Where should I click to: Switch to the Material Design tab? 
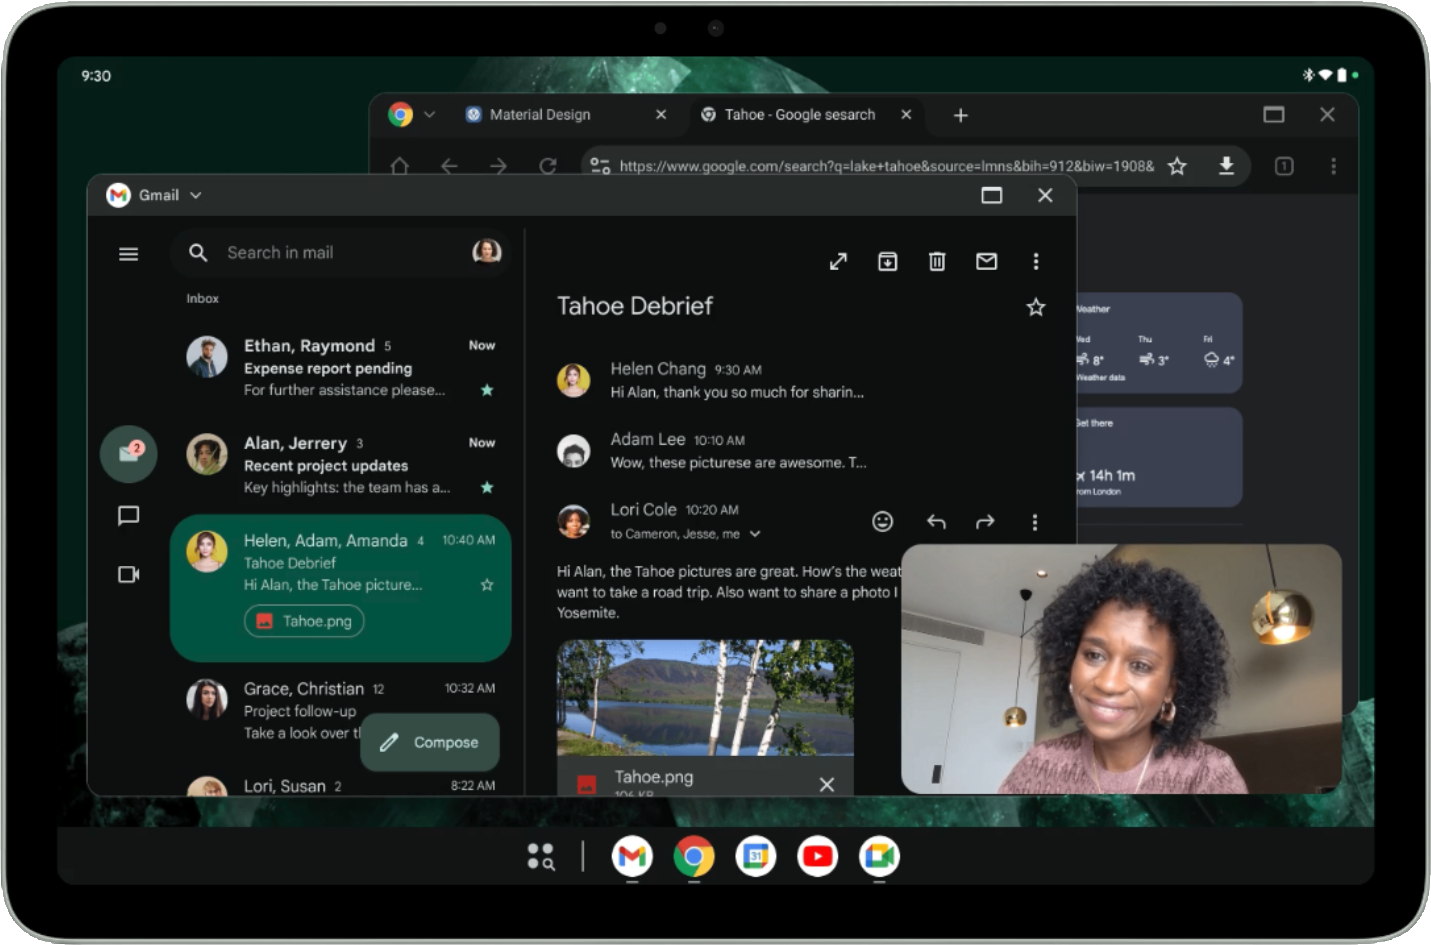coord(540,114)
